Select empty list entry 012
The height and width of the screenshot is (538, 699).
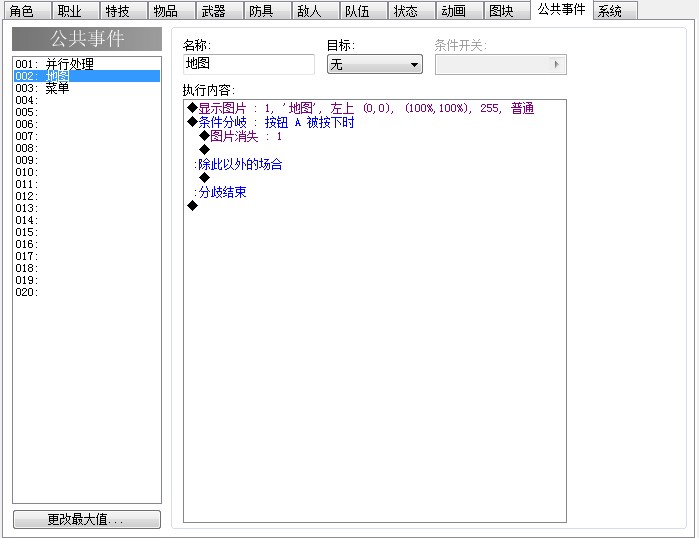pos(87,197)
